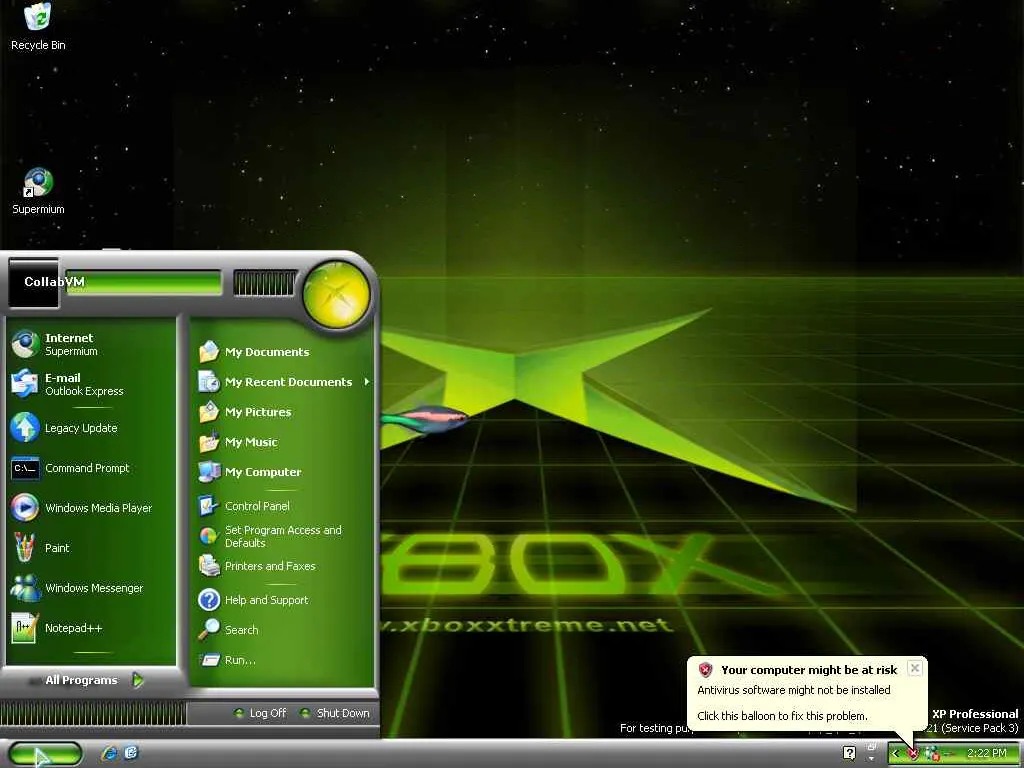Launch Supermium desktop shortcut

pos(38,191)
